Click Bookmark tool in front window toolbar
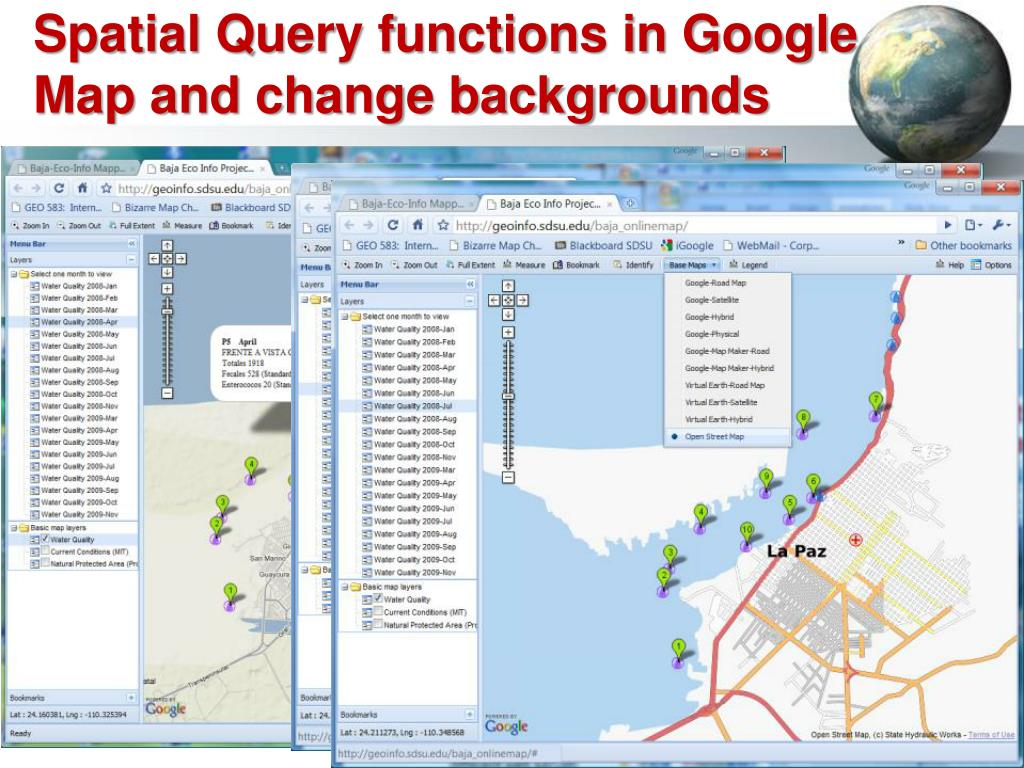1024x768 pixels. point(576,265)
